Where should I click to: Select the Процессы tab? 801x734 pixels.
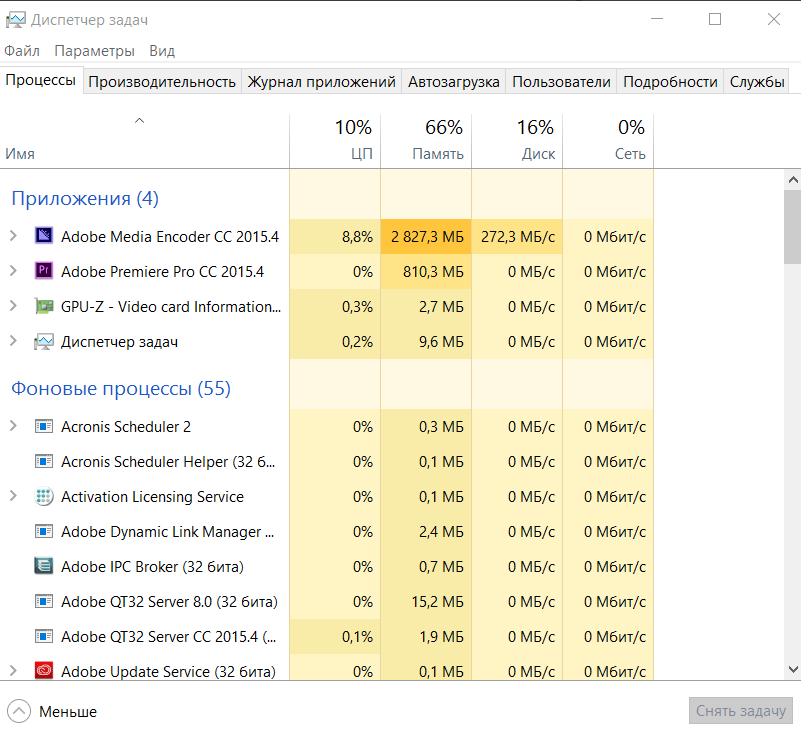(x=41, y=80)
